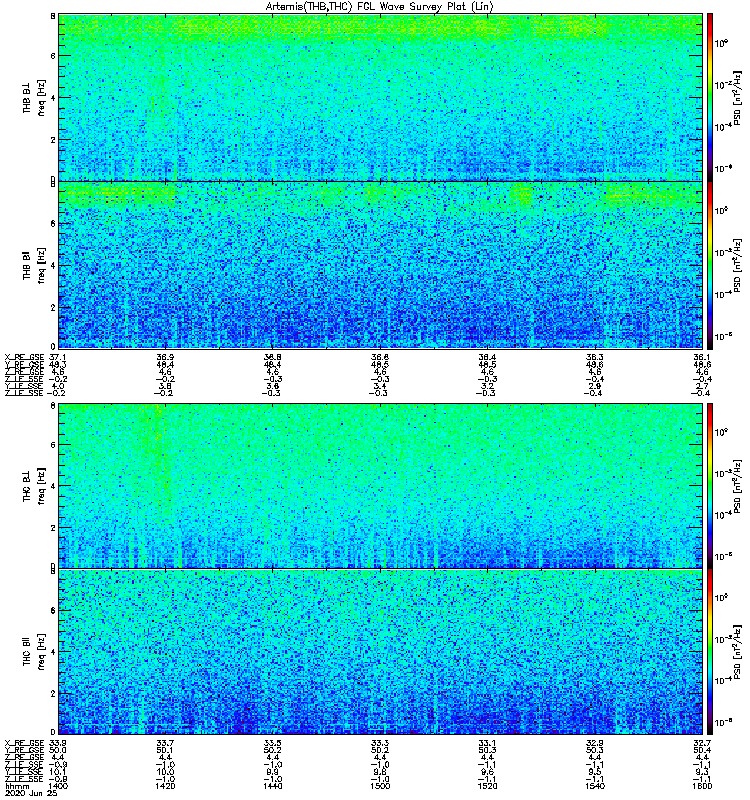Click the 32.7 THC X position value
750x800 pixels.
703,743
